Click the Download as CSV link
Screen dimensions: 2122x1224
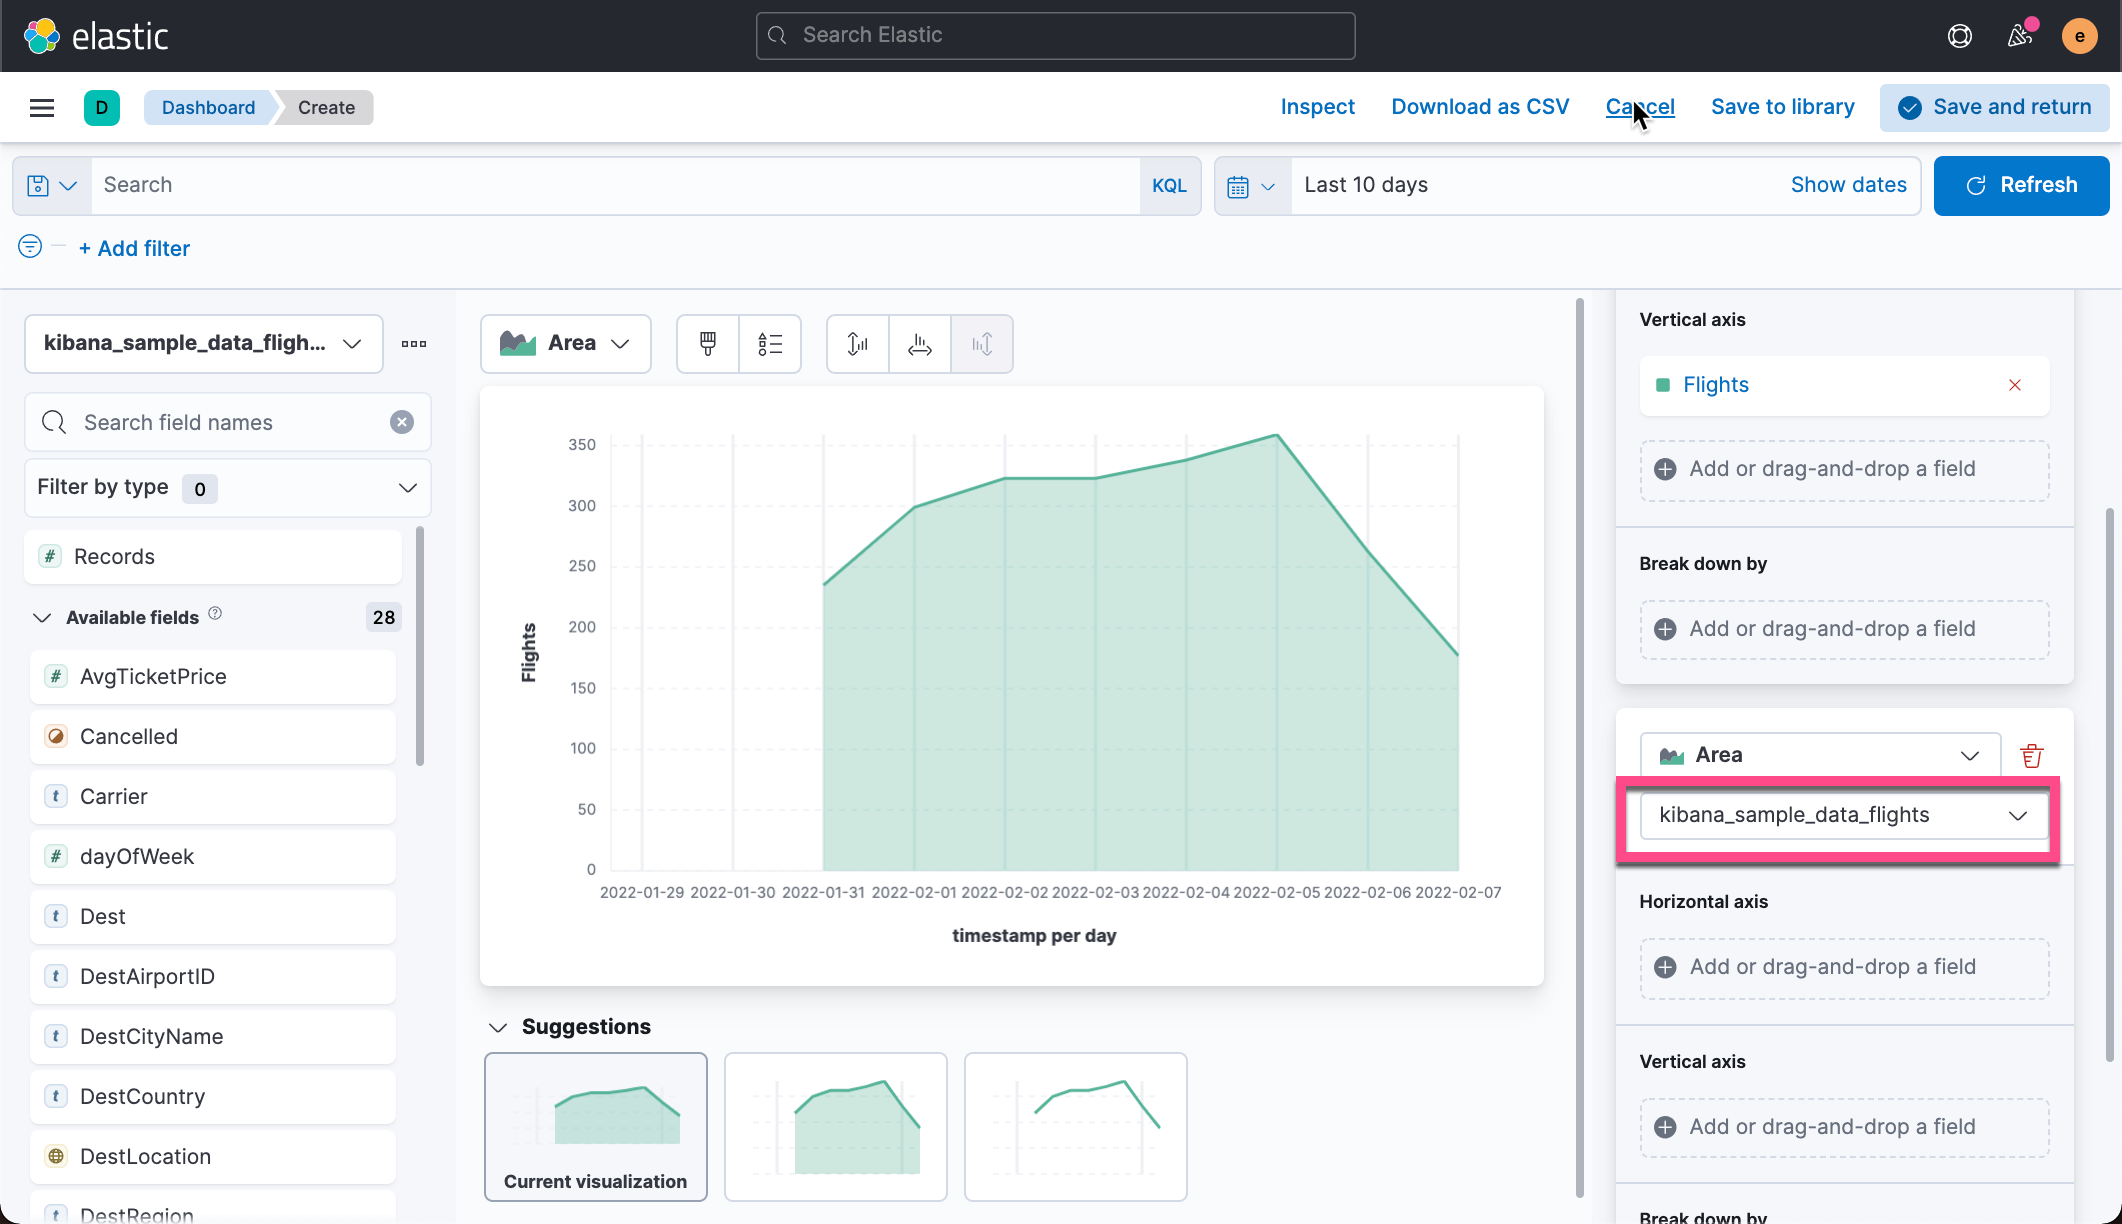(1480, 106)
